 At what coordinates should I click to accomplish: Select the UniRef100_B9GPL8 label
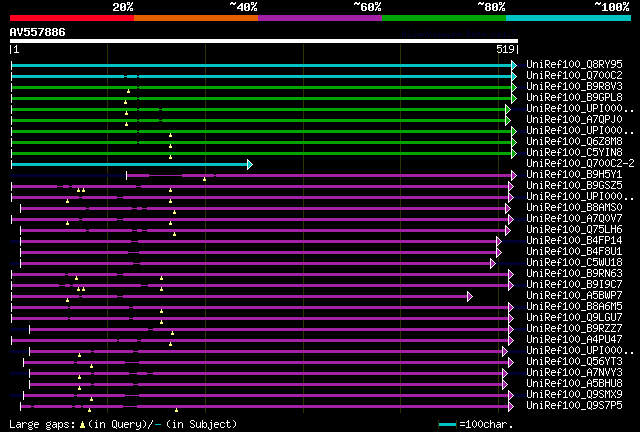click(x=574, y=98)
